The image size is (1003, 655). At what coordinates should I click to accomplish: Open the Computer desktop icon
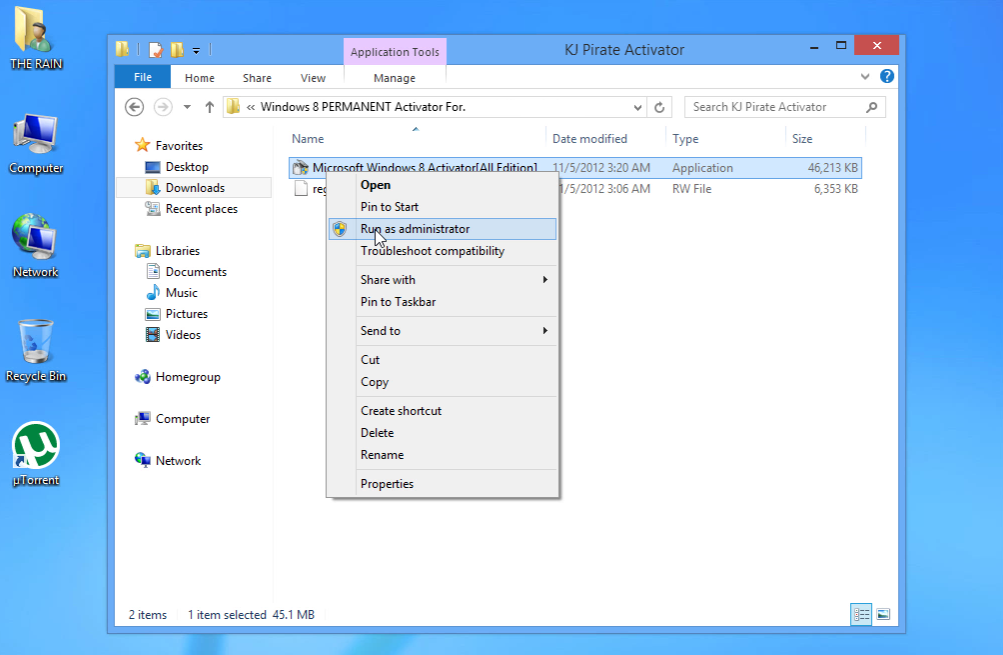[x=36, y=145]
